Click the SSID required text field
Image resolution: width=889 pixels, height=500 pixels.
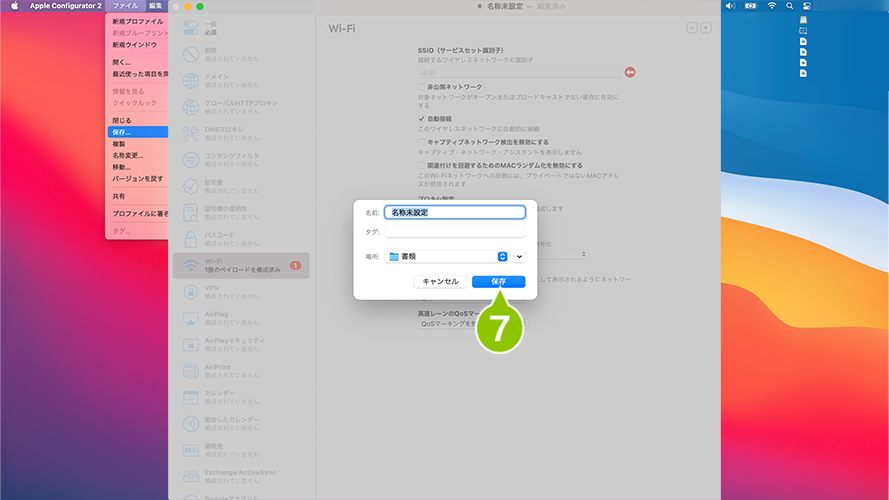pos(519,73)
